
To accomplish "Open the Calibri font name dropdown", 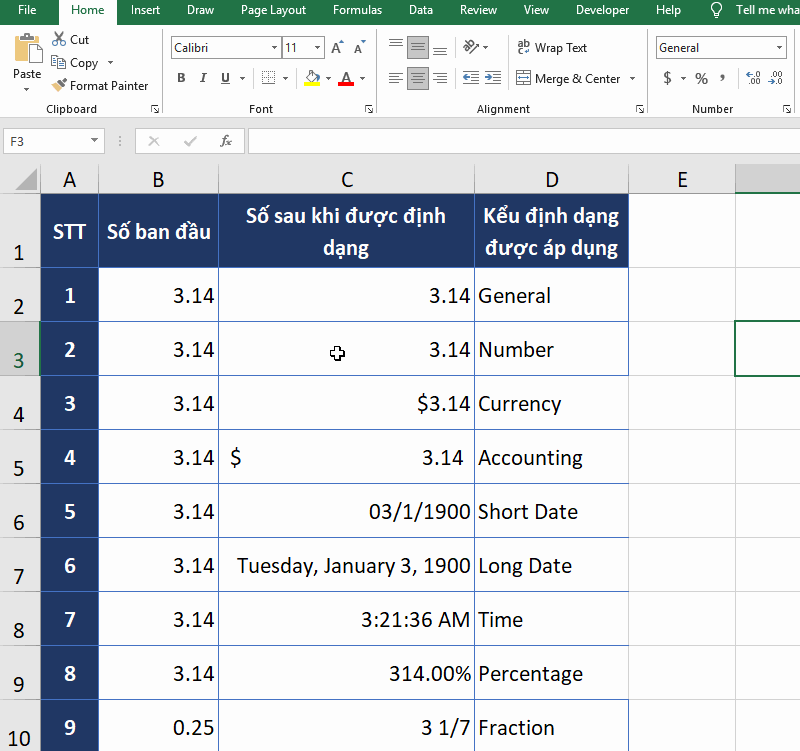I will coord(274,48).
